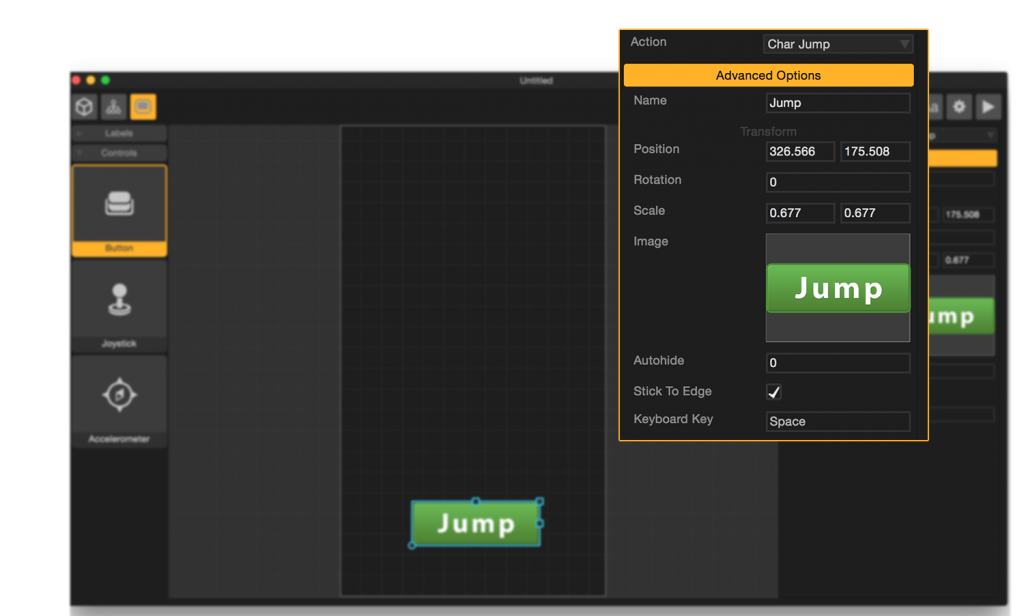The height and width of the screenshot is (616, 1024).
Task: Select the highlighted UI controls toolbar icon
Action: pyautogui.click(x=143, y=106)
